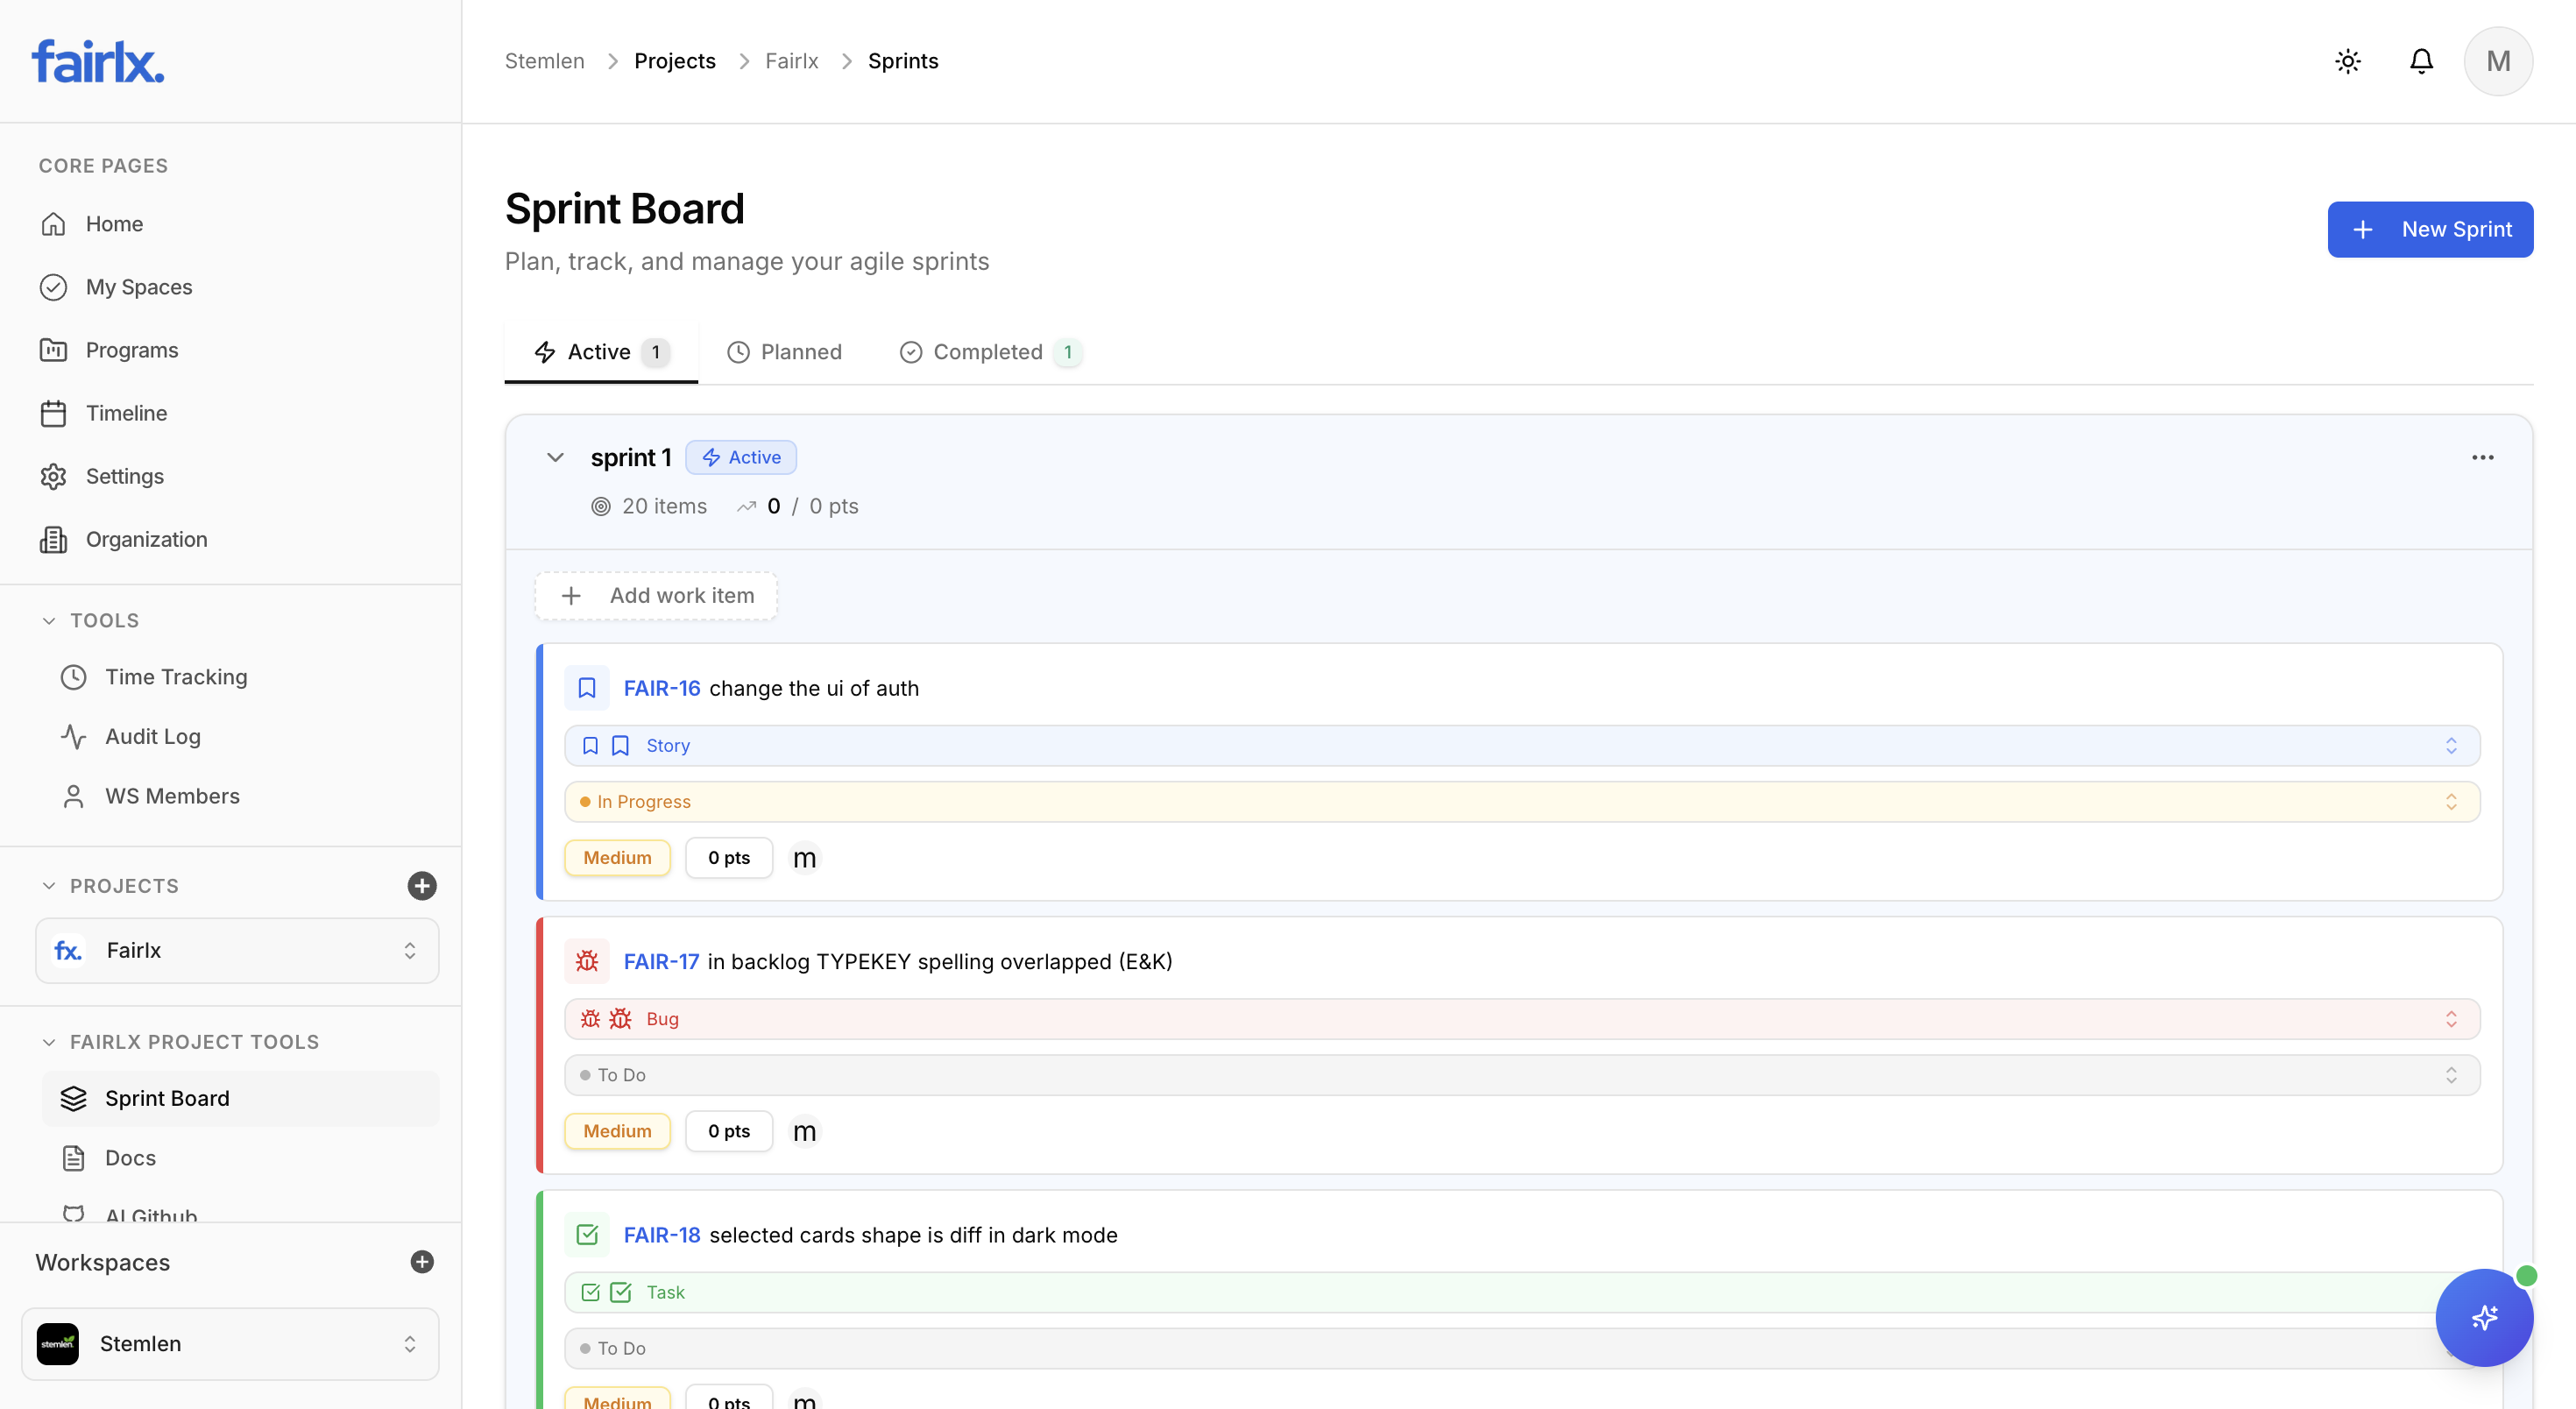Click assignee avatar m on FAIR-17
Viewport: 2576px width, 1409px height.
tap(805, 1131)
